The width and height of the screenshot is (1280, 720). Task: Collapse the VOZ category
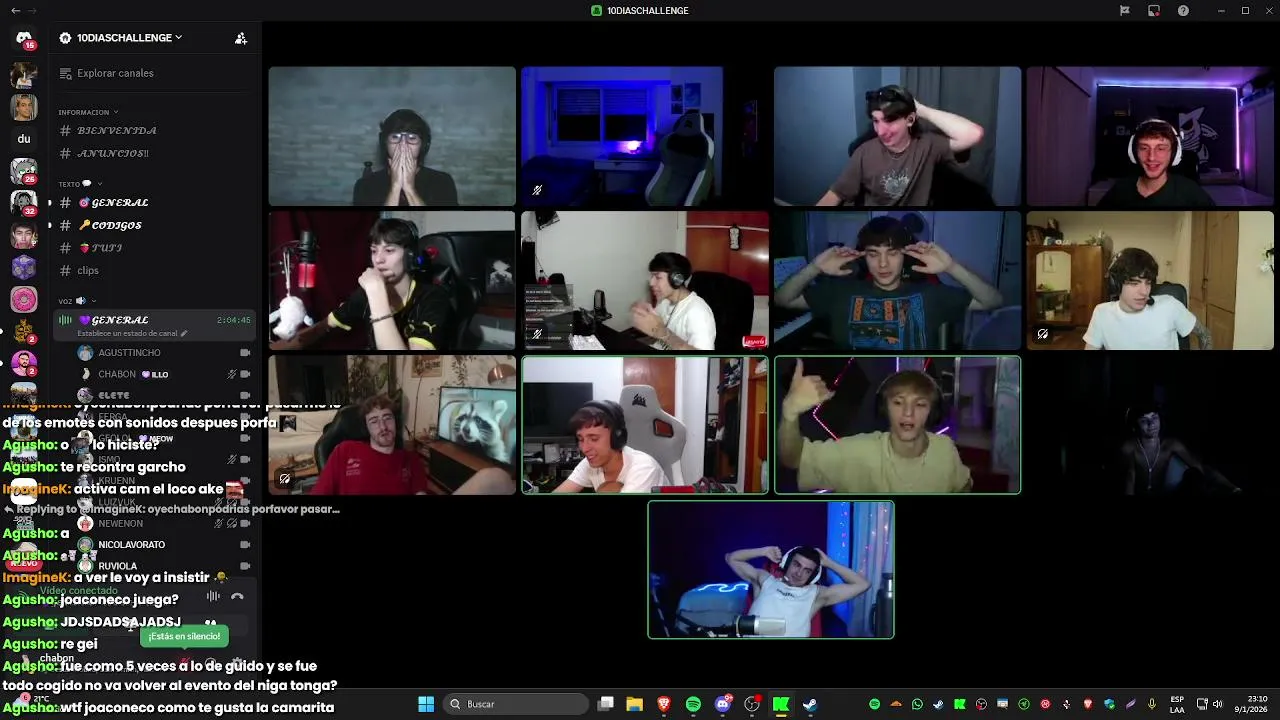[x=77, y=301]
